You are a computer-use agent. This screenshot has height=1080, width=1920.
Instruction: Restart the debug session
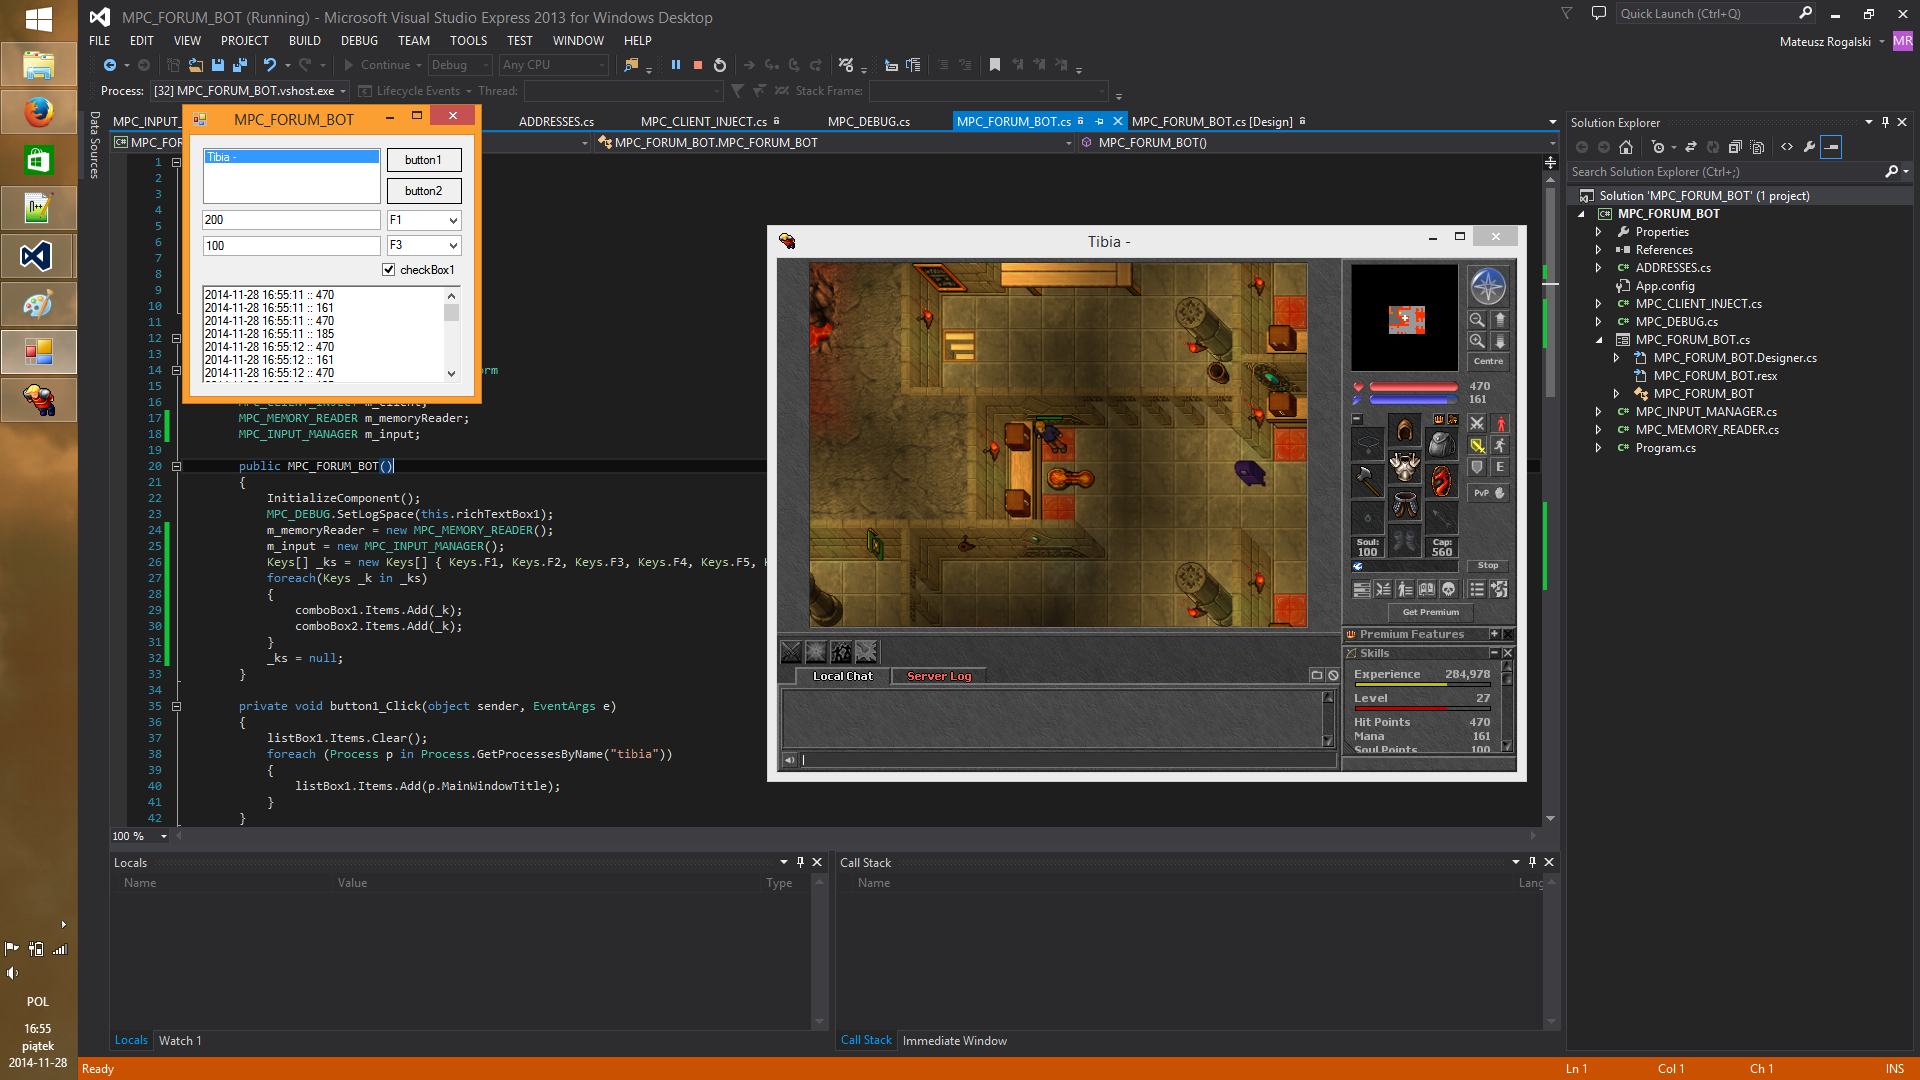(x=720, y=65)
